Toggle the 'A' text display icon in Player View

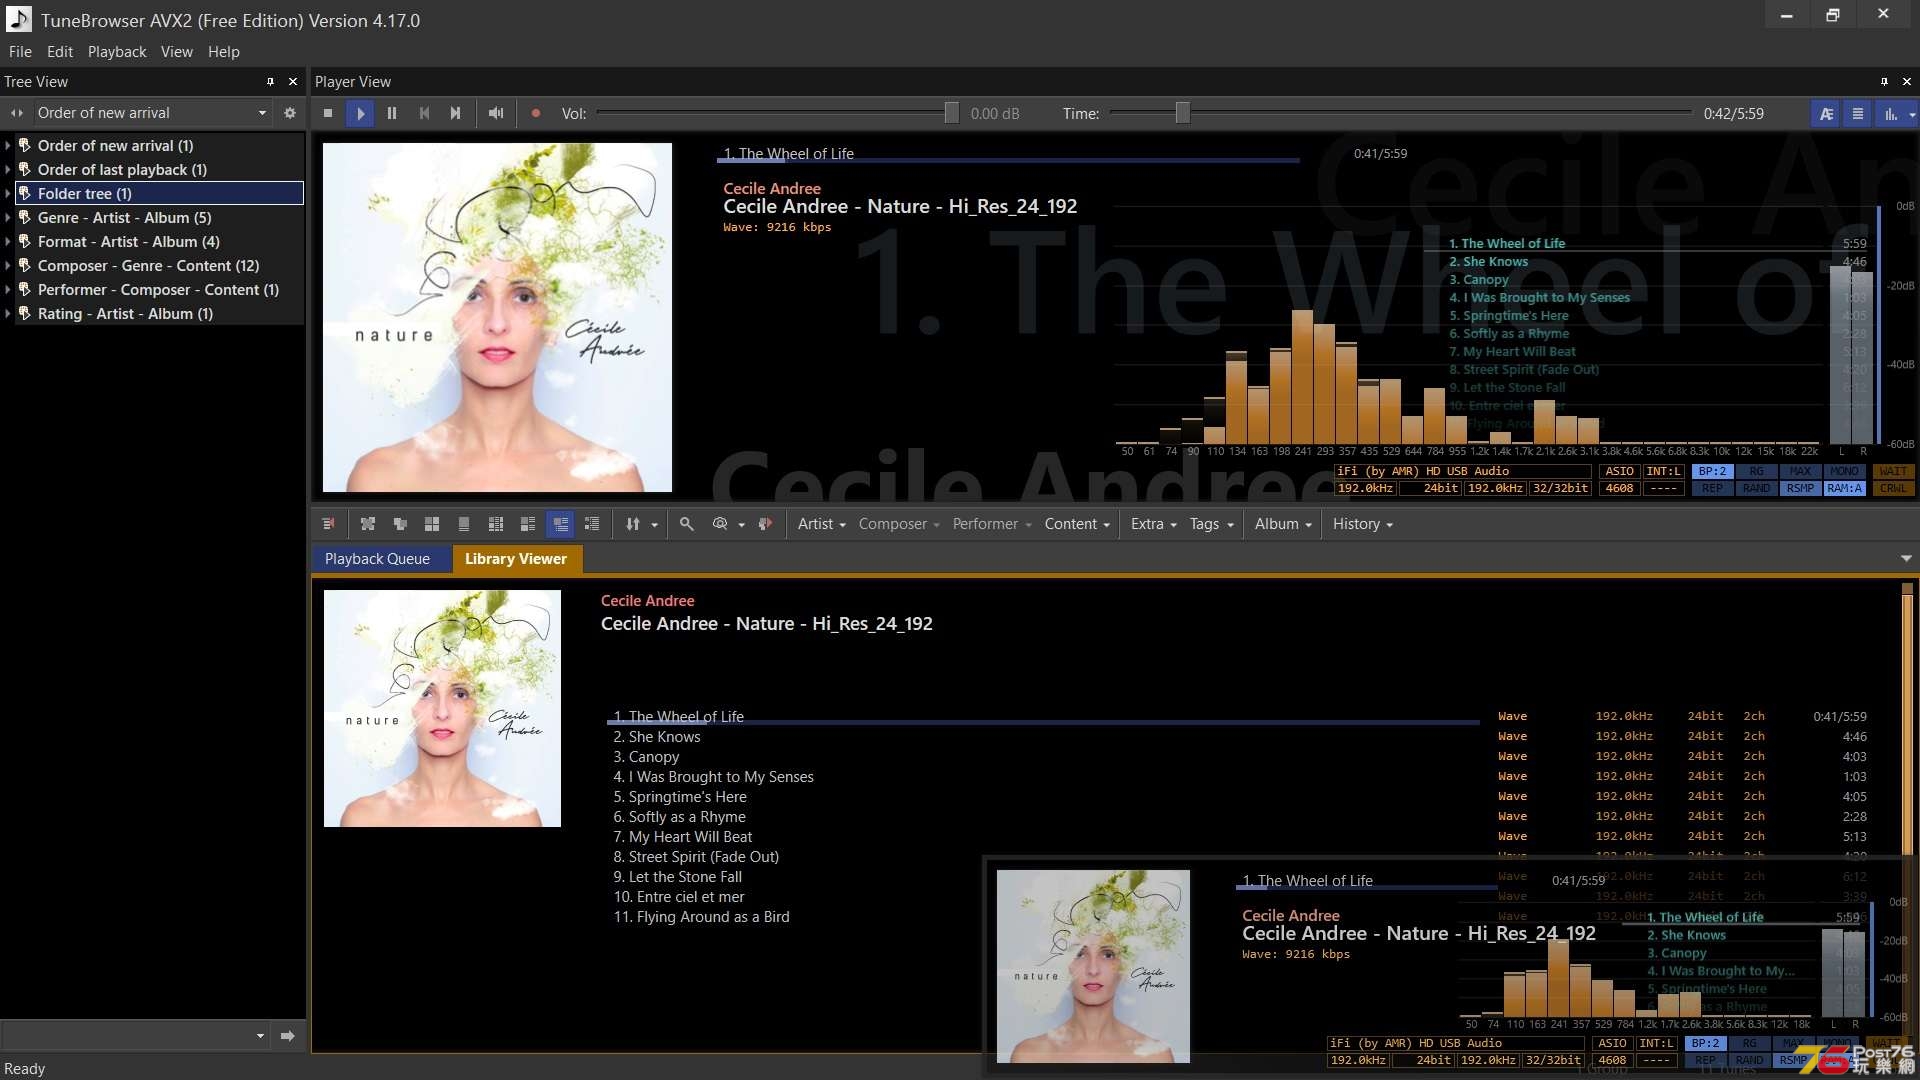coord(1826,114)
